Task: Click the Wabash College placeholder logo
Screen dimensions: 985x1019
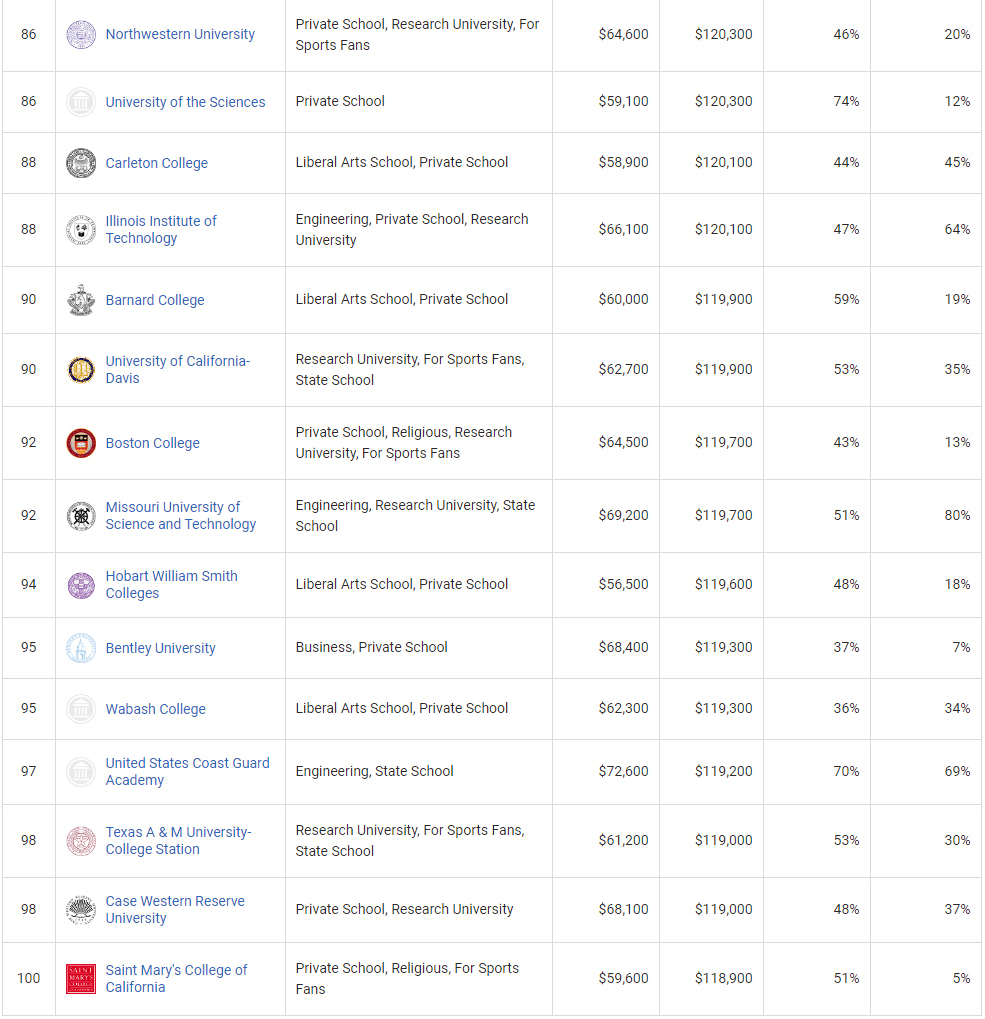Action: coord(81,709)
